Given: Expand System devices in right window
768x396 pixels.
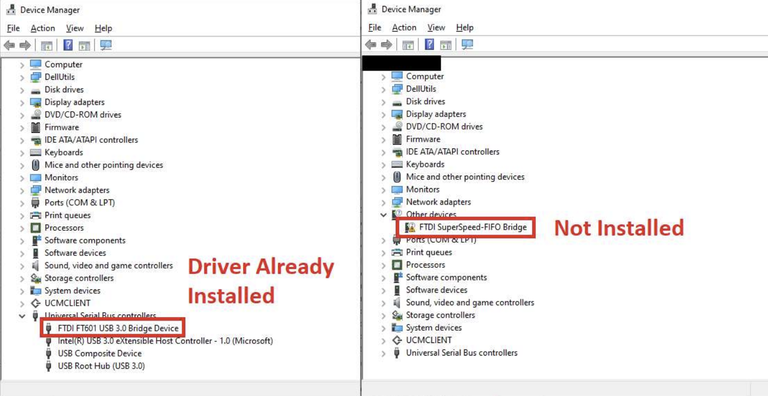Looking at the screenshot, I should coord(383,328).
